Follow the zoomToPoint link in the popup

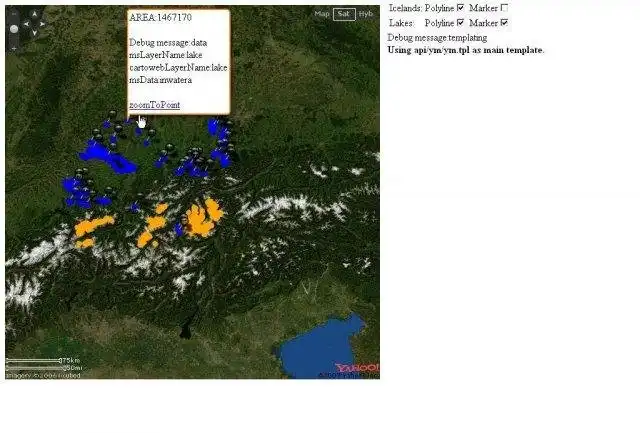point(154,105)
